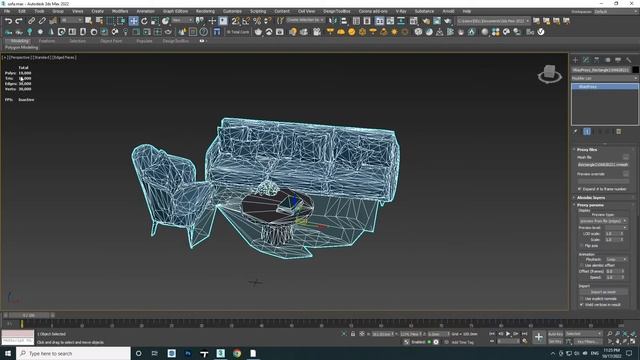The image size is (640, 360).
Task: Open the Display panel icon
Action: (x=618, y=60)
